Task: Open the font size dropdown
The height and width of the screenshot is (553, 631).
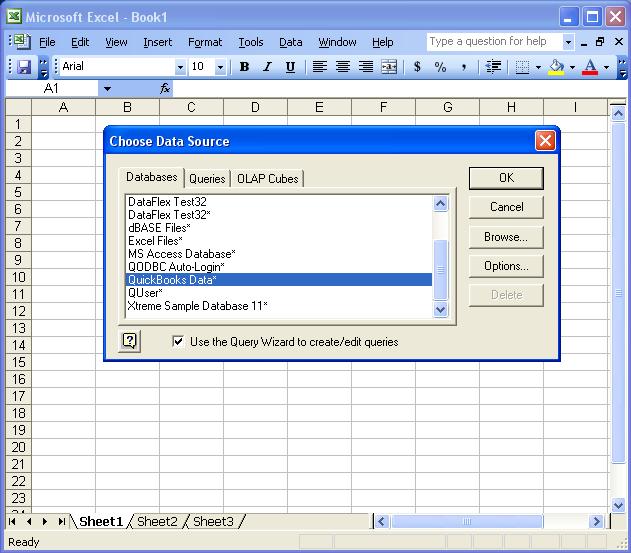Action: tap(220, 67)
